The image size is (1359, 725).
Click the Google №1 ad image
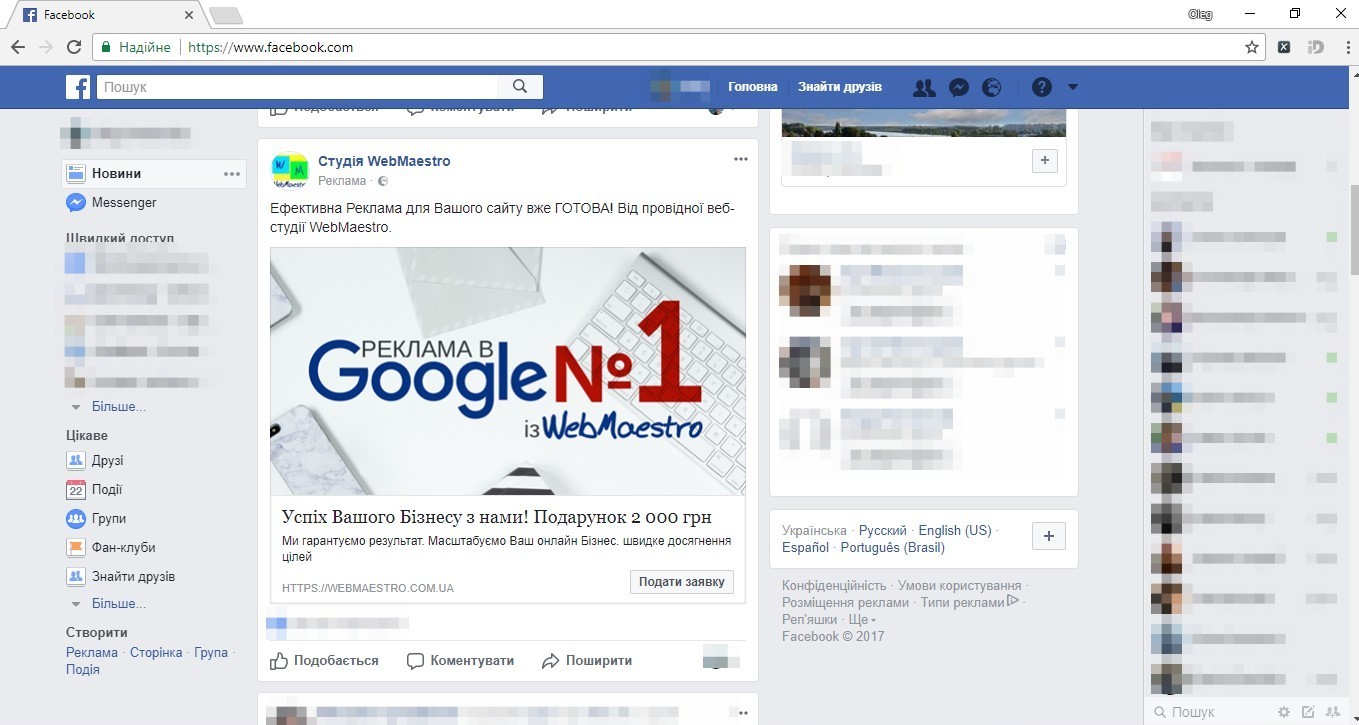(x=508, y=371)
